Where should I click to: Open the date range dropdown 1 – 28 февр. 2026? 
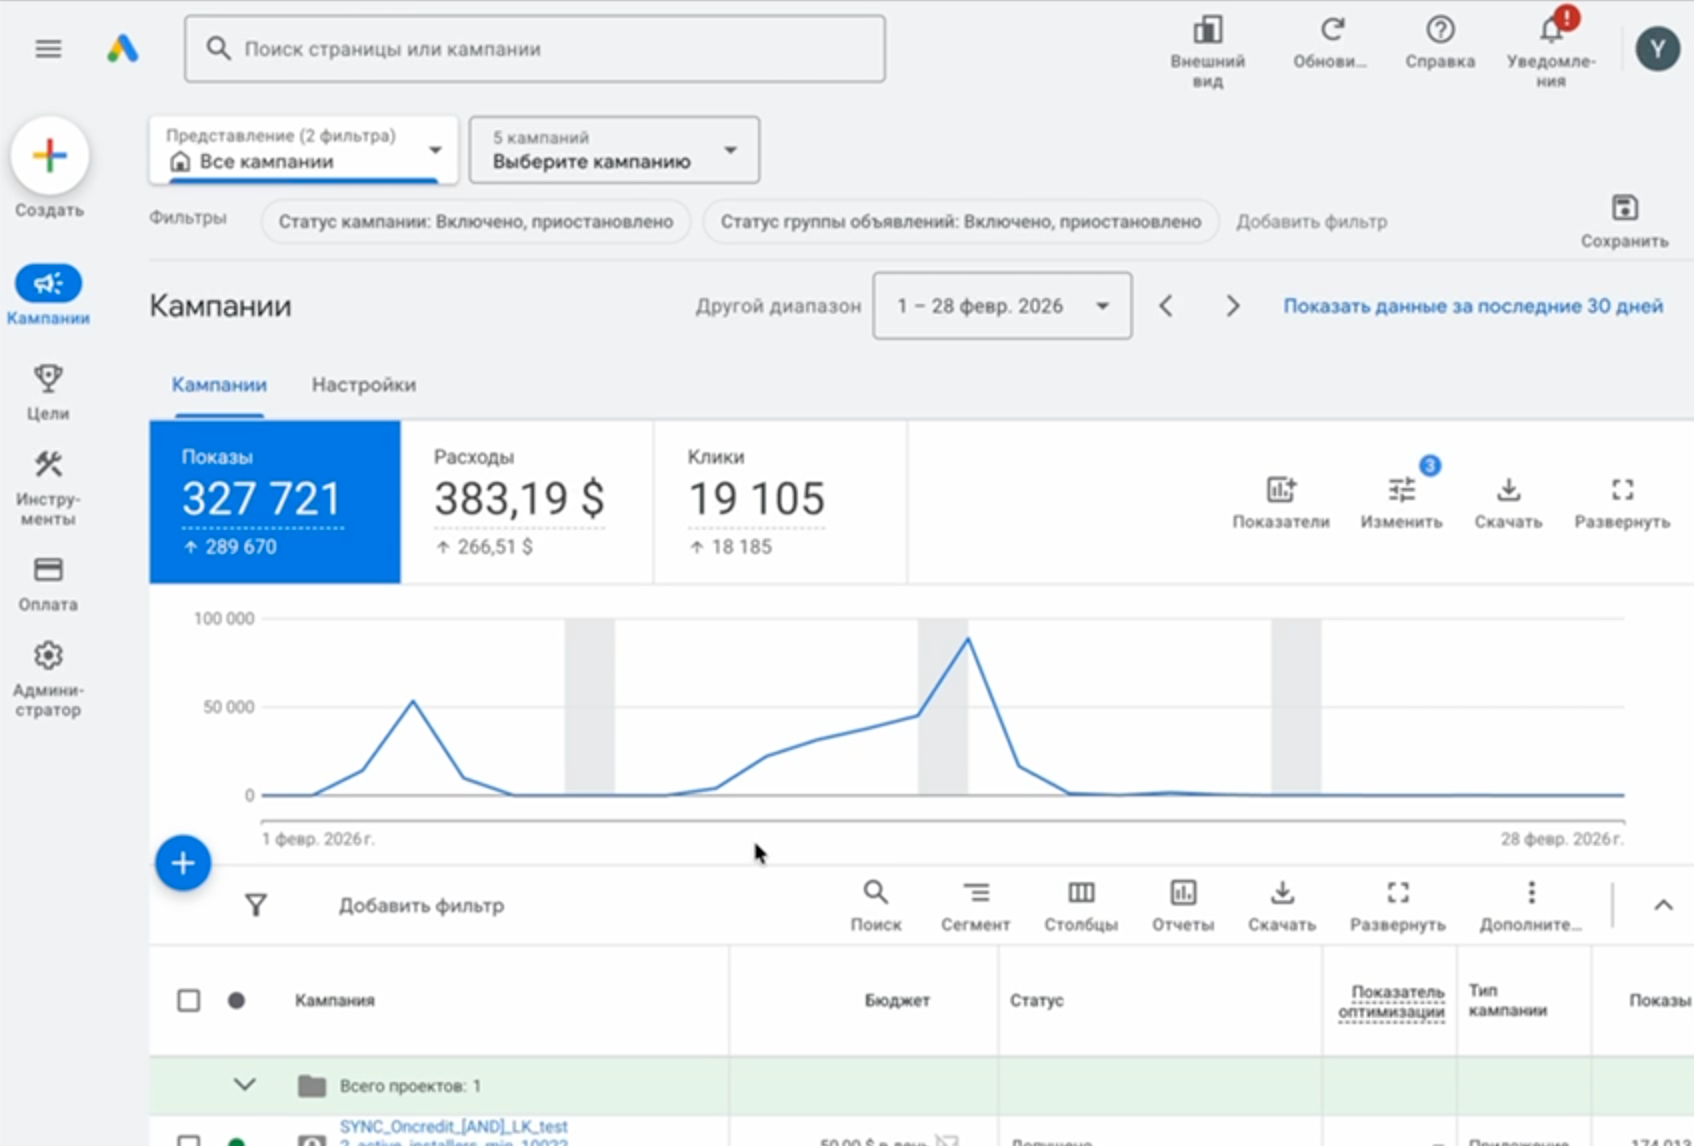coord(1002,306)
